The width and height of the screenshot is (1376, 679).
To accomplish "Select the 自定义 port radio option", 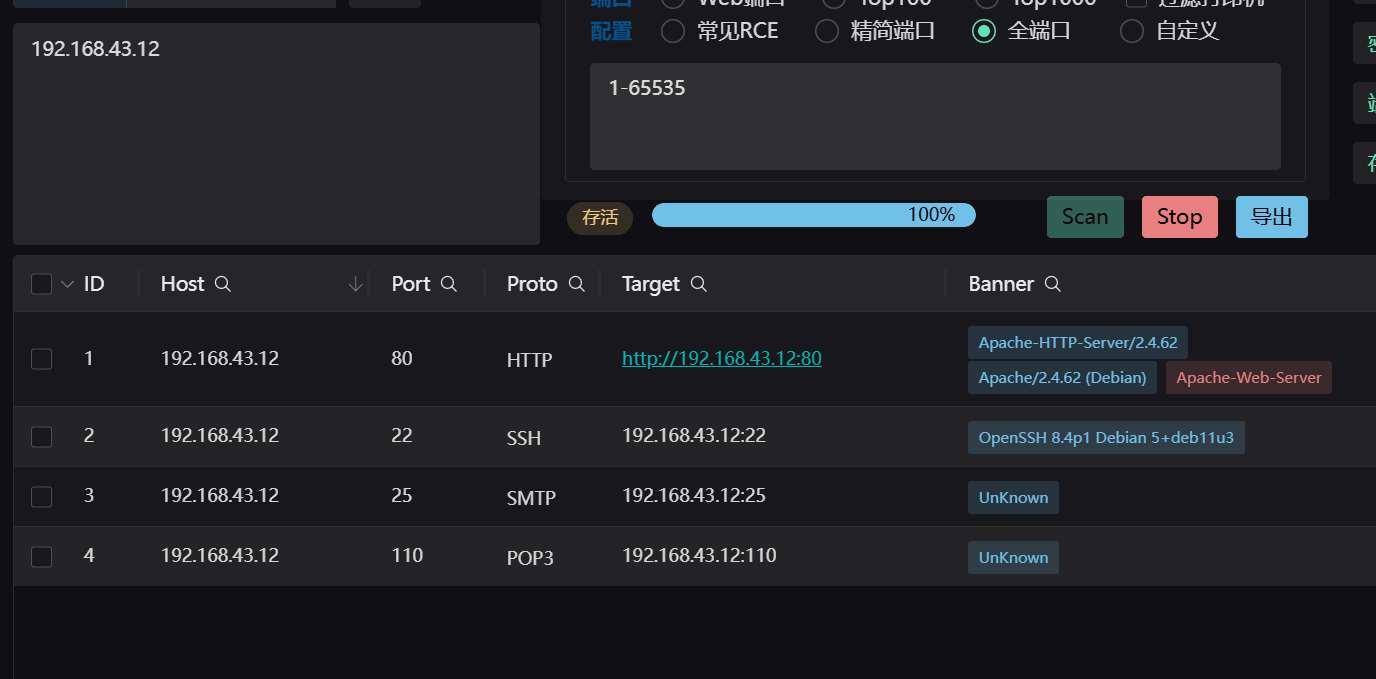I will coord(1132,31).
